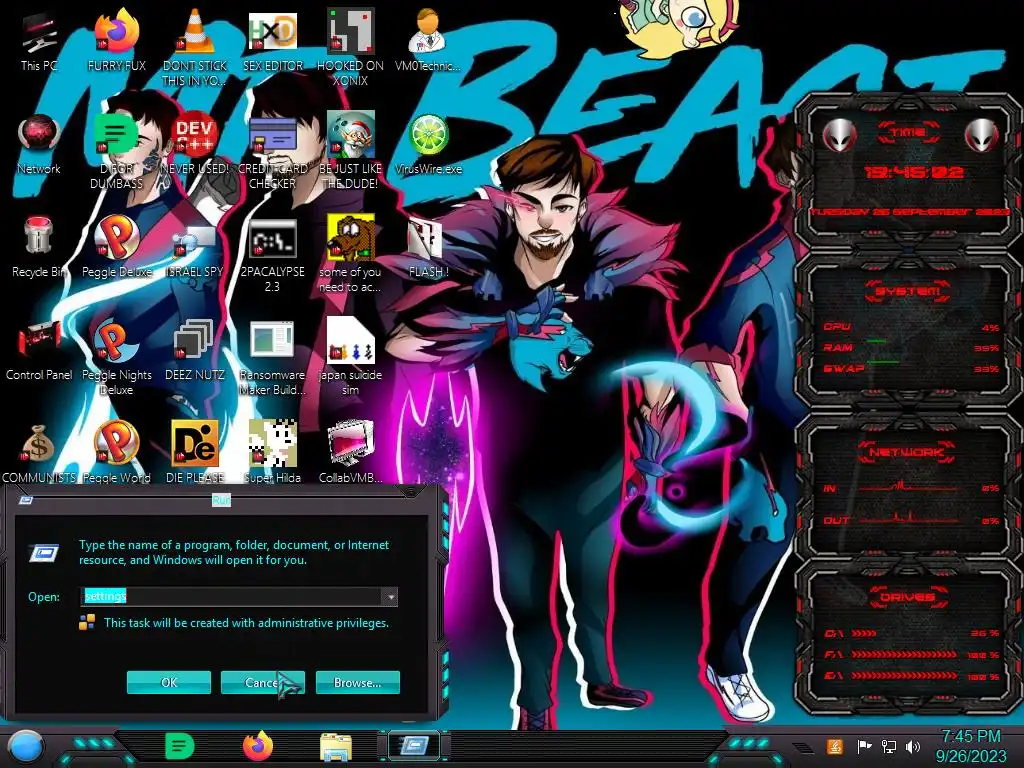This screenshot has height=768, width=1024.
Task: Open the Recycle Bin
Action: click(39, 247)
